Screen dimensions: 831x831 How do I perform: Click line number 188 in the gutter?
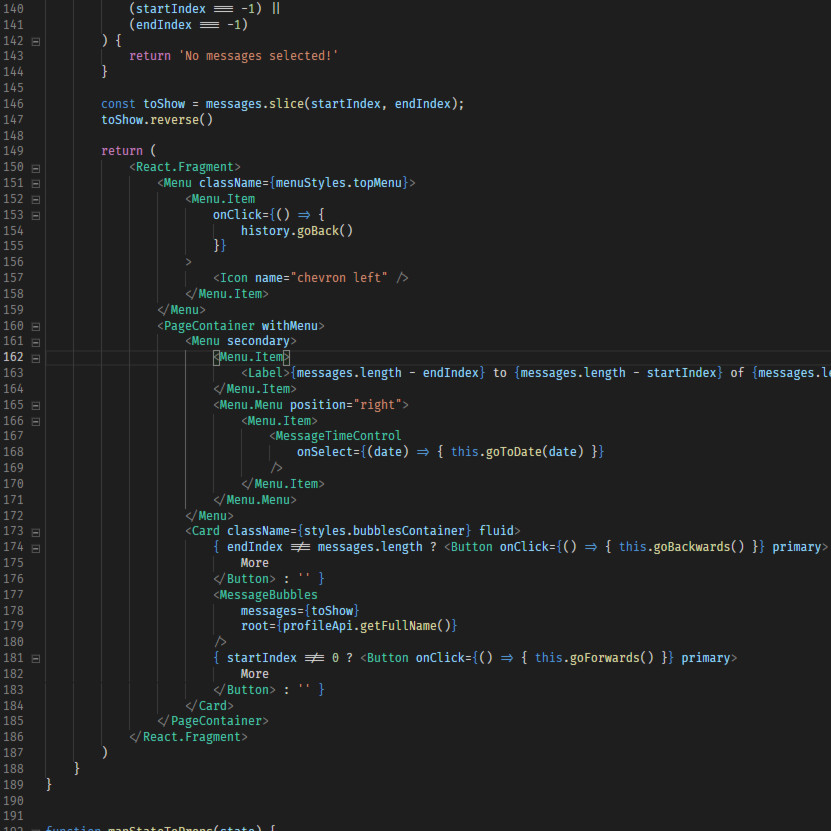point(14,768)
